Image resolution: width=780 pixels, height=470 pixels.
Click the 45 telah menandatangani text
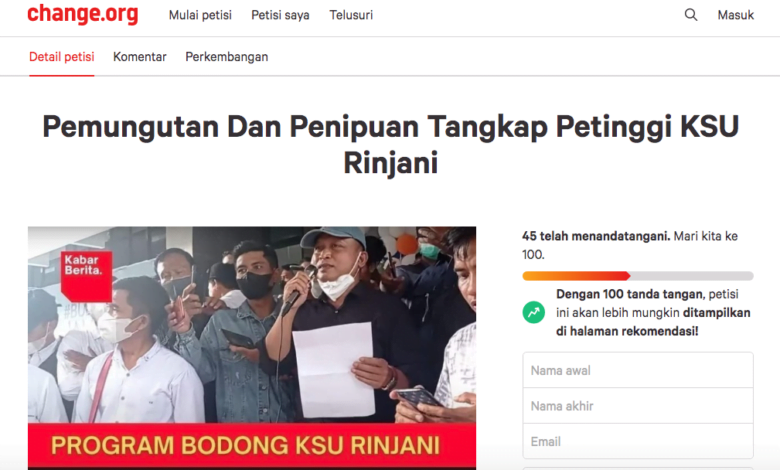pos(596,236)
